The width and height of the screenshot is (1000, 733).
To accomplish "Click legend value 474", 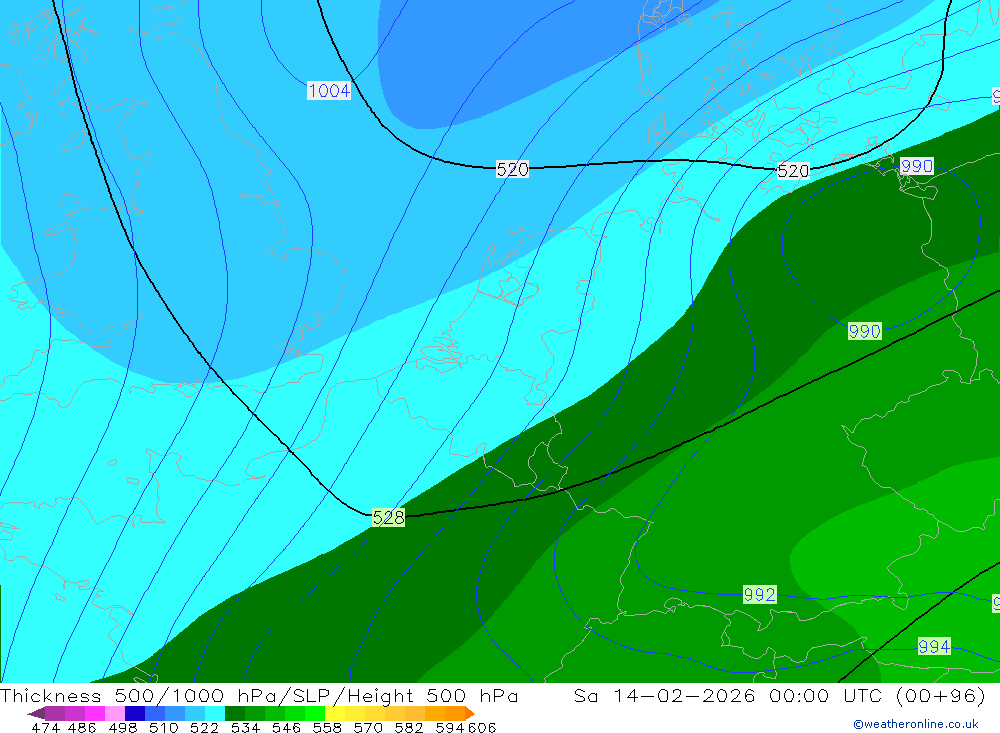I will pos(45,727).
